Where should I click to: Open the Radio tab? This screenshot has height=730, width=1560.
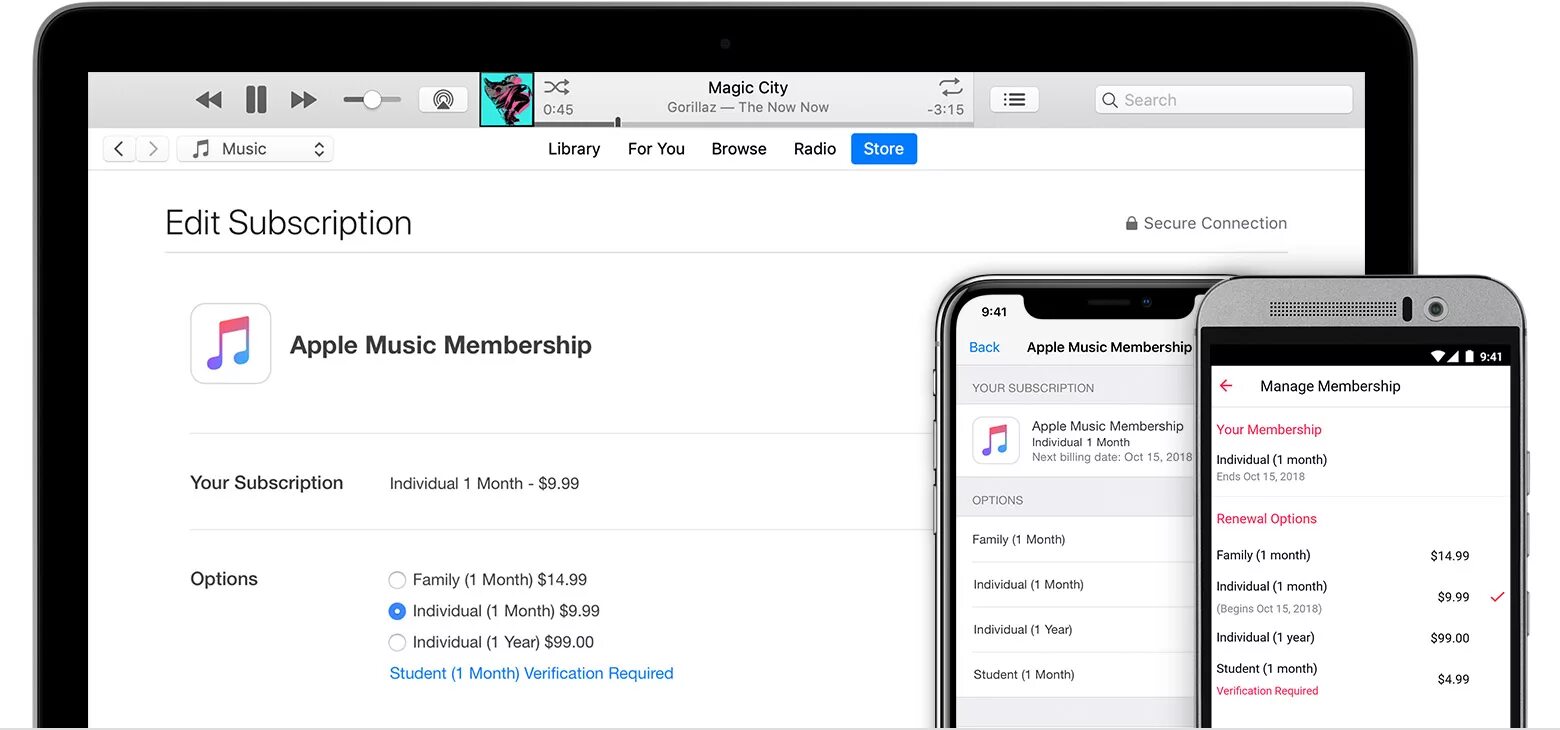click(815, 149)
